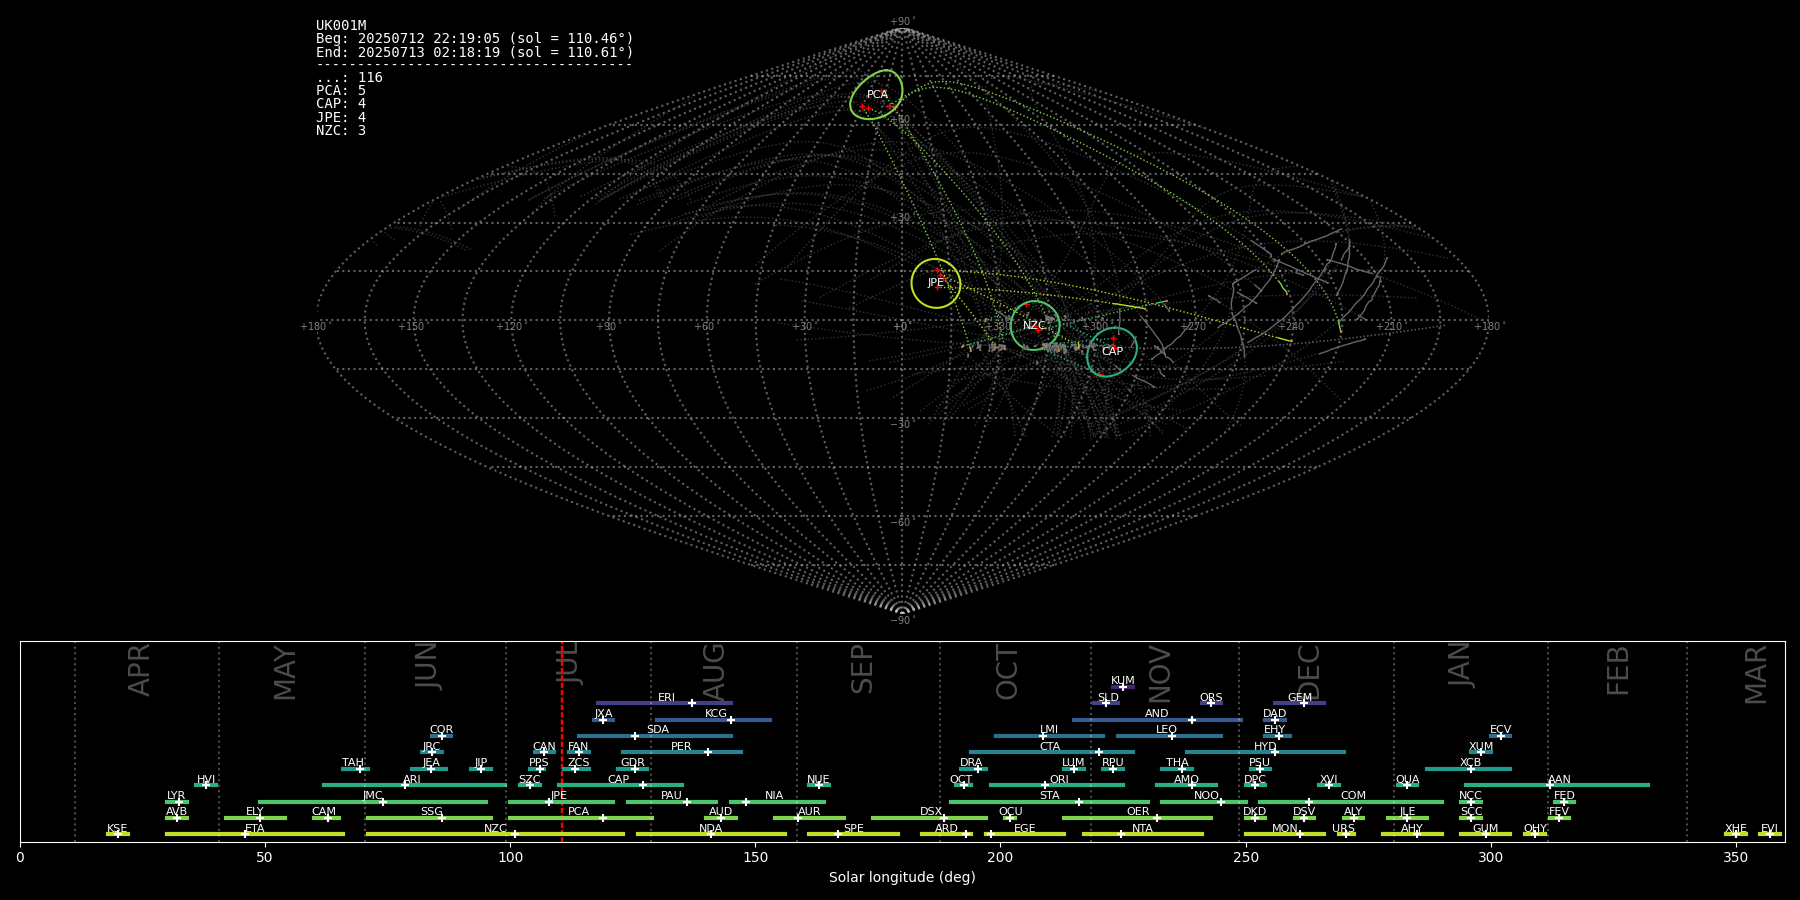Click the Beg: 20250712 22:19:05 timestamp line

[475, 39]
